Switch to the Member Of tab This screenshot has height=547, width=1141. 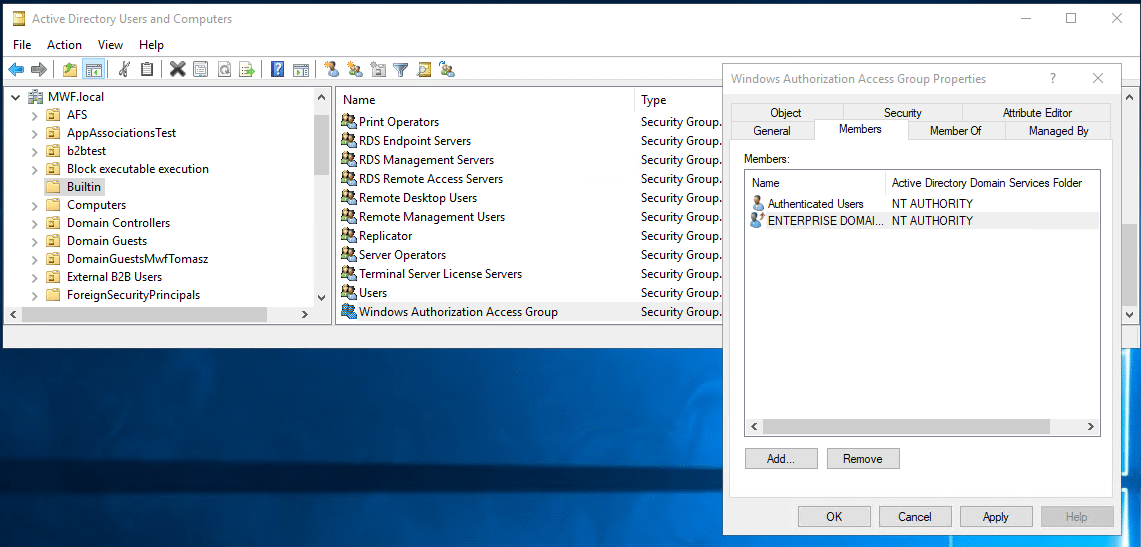coord(955,131)
